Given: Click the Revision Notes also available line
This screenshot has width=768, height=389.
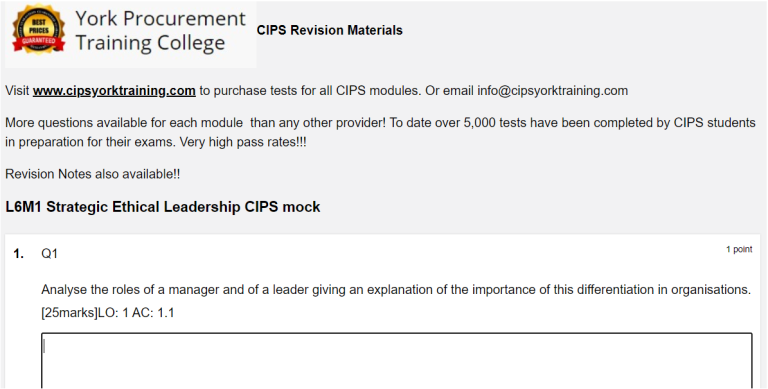Looking at the screenshot, I should coord(93,174).
